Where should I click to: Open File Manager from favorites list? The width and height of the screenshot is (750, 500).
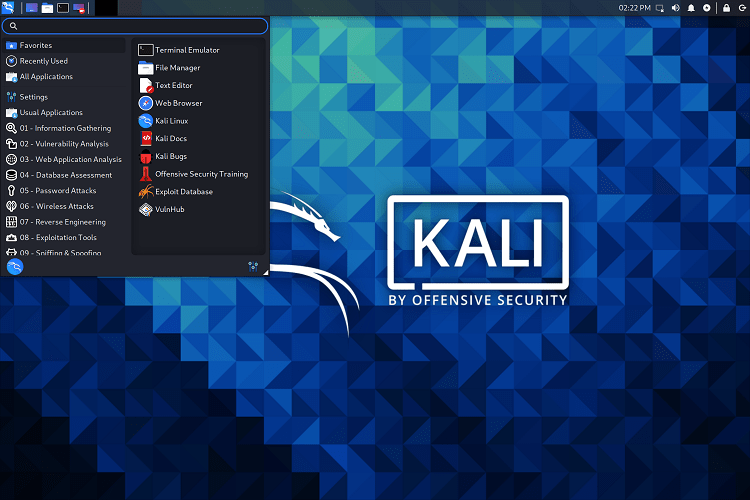pyautogui.click(x=199, y=67)
